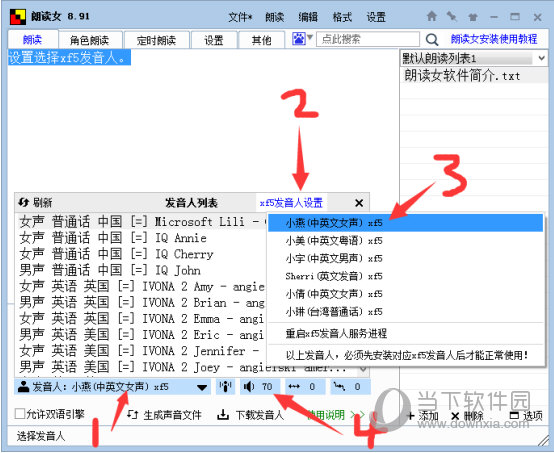
Task: Select IQ Annie voice row
Action: (141, 238)
